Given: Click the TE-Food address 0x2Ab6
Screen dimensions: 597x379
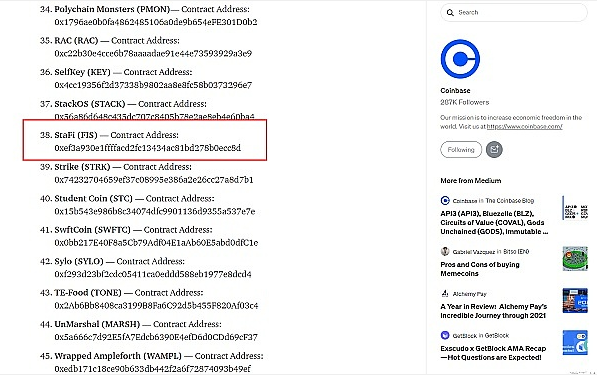Looking at the screenshot, I should coord(156,306).
